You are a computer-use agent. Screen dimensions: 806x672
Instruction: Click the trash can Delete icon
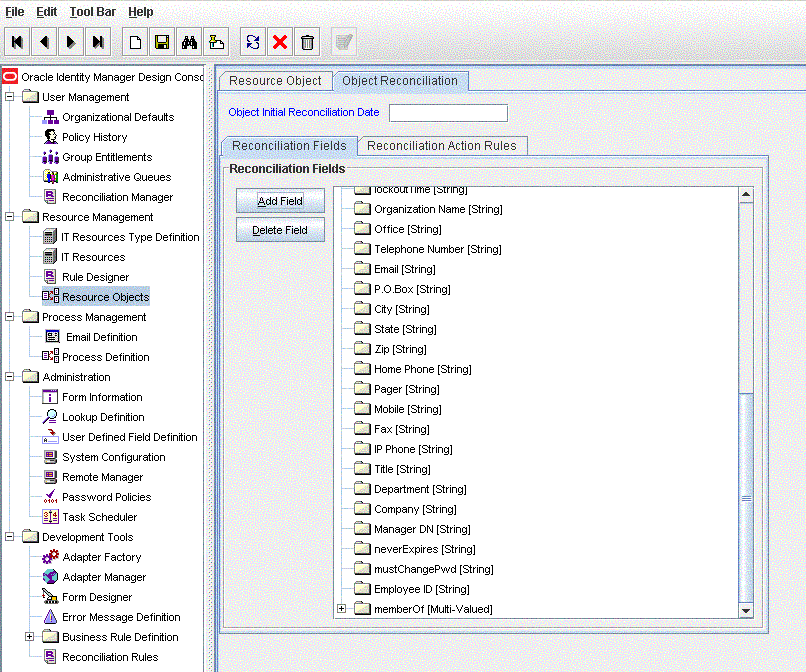point(308,42)
